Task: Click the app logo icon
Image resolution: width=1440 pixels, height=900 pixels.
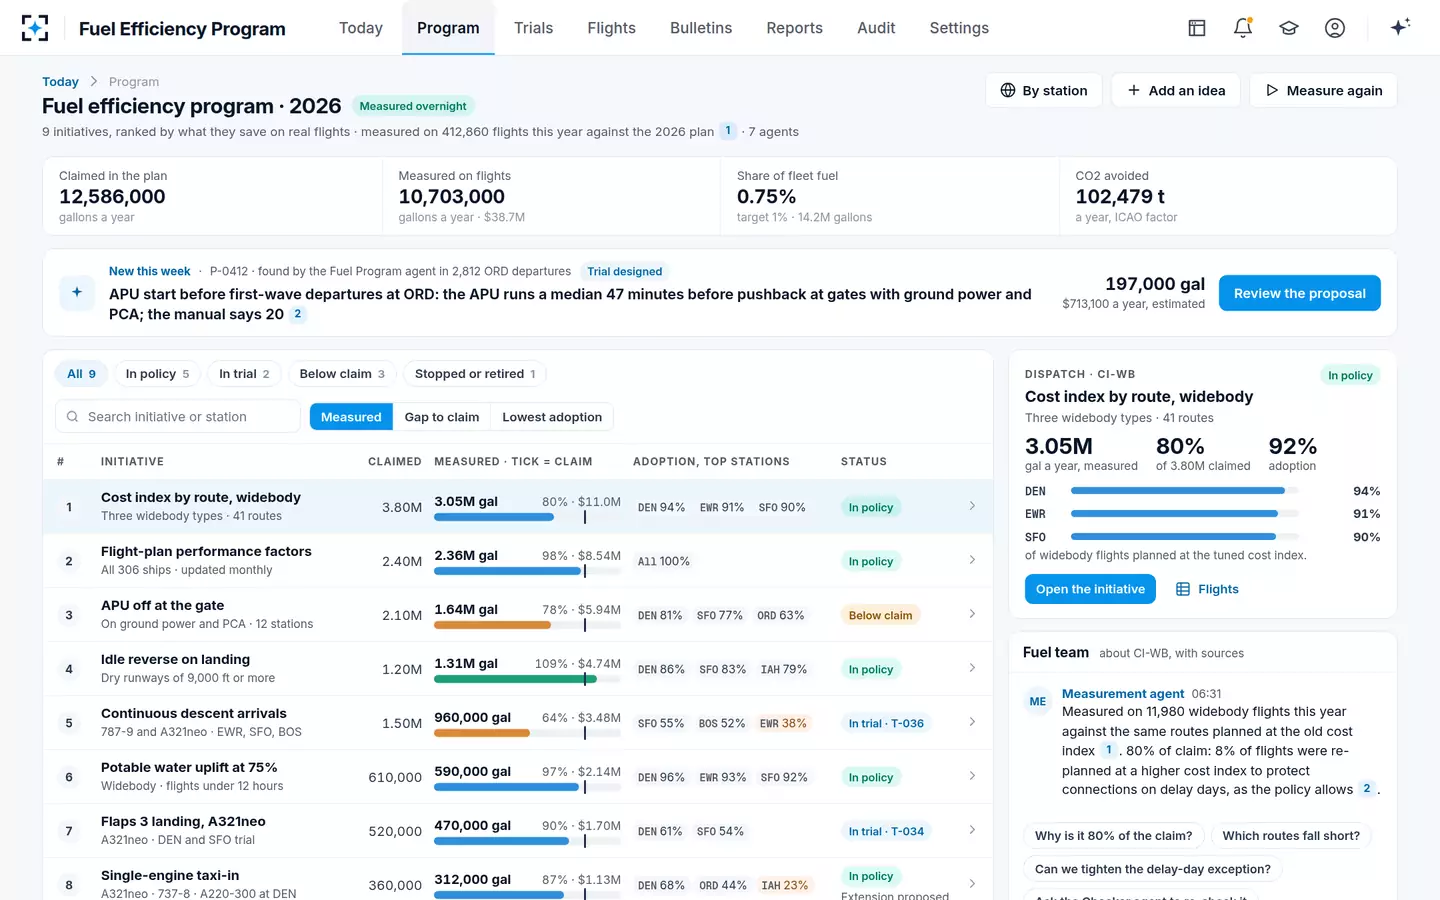Action: click(x=35, y=28)
